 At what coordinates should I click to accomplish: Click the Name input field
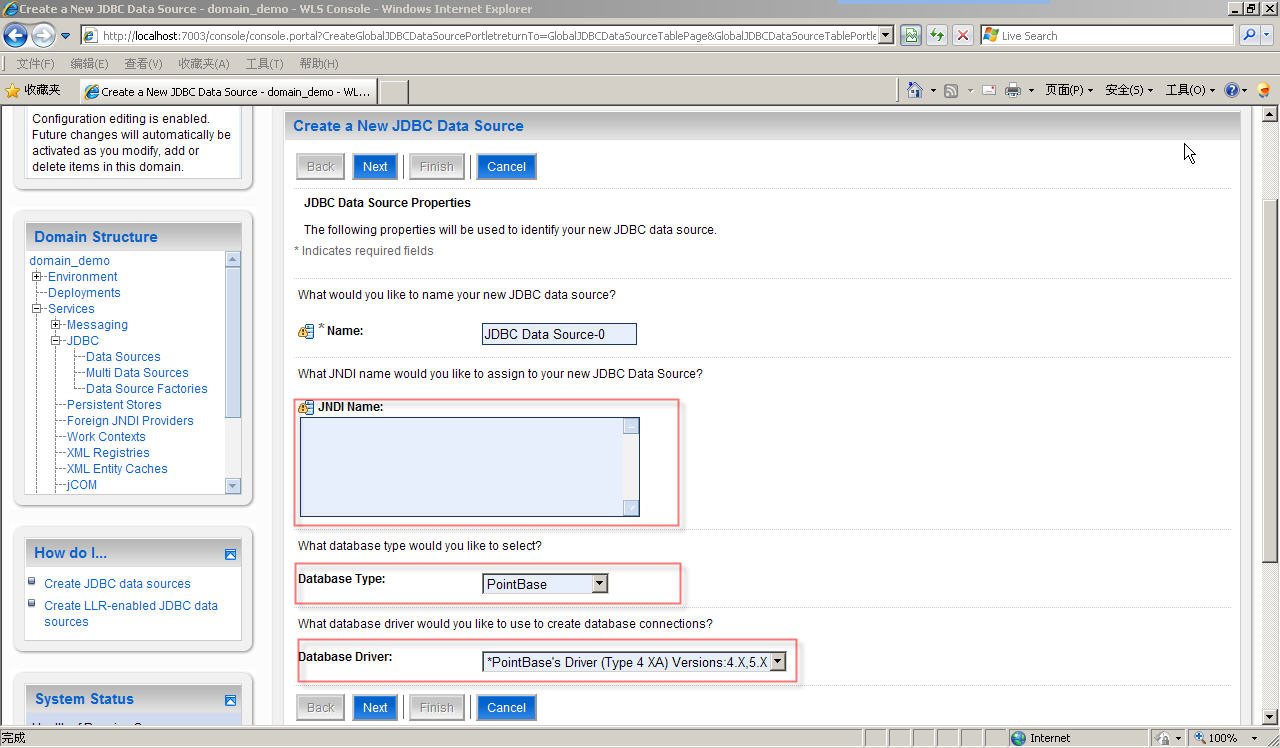click(559, 334)
